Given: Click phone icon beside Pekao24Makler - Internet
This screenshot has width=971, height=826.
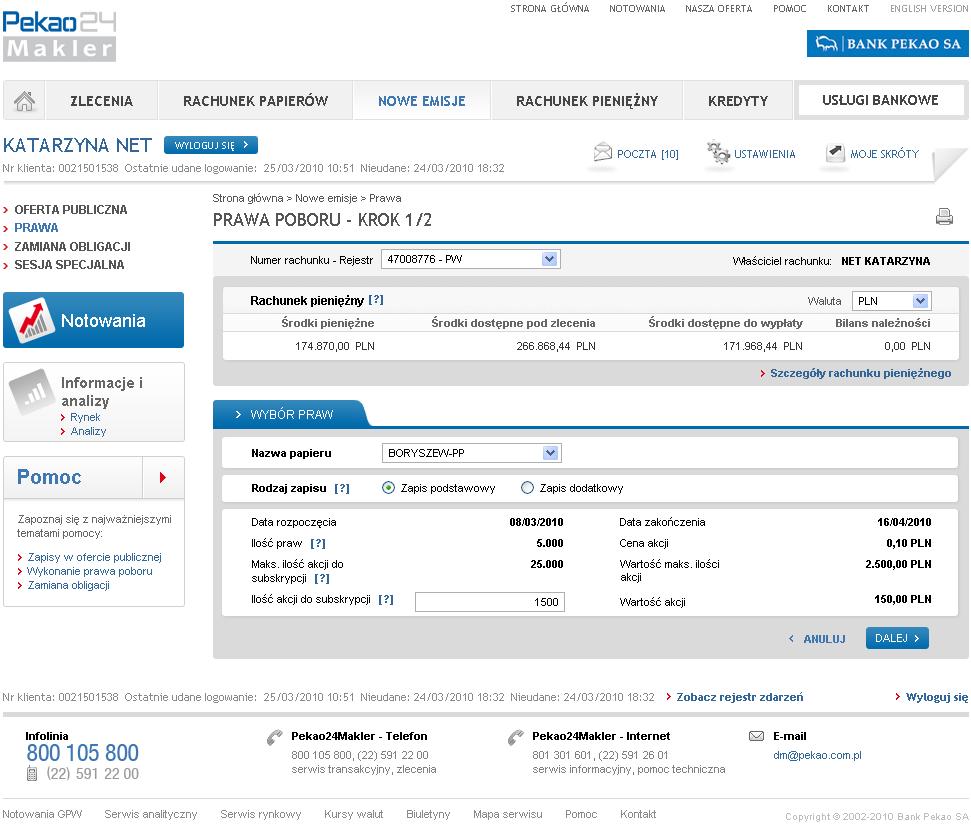Looking at the screenshot, I should pos(515,737).
